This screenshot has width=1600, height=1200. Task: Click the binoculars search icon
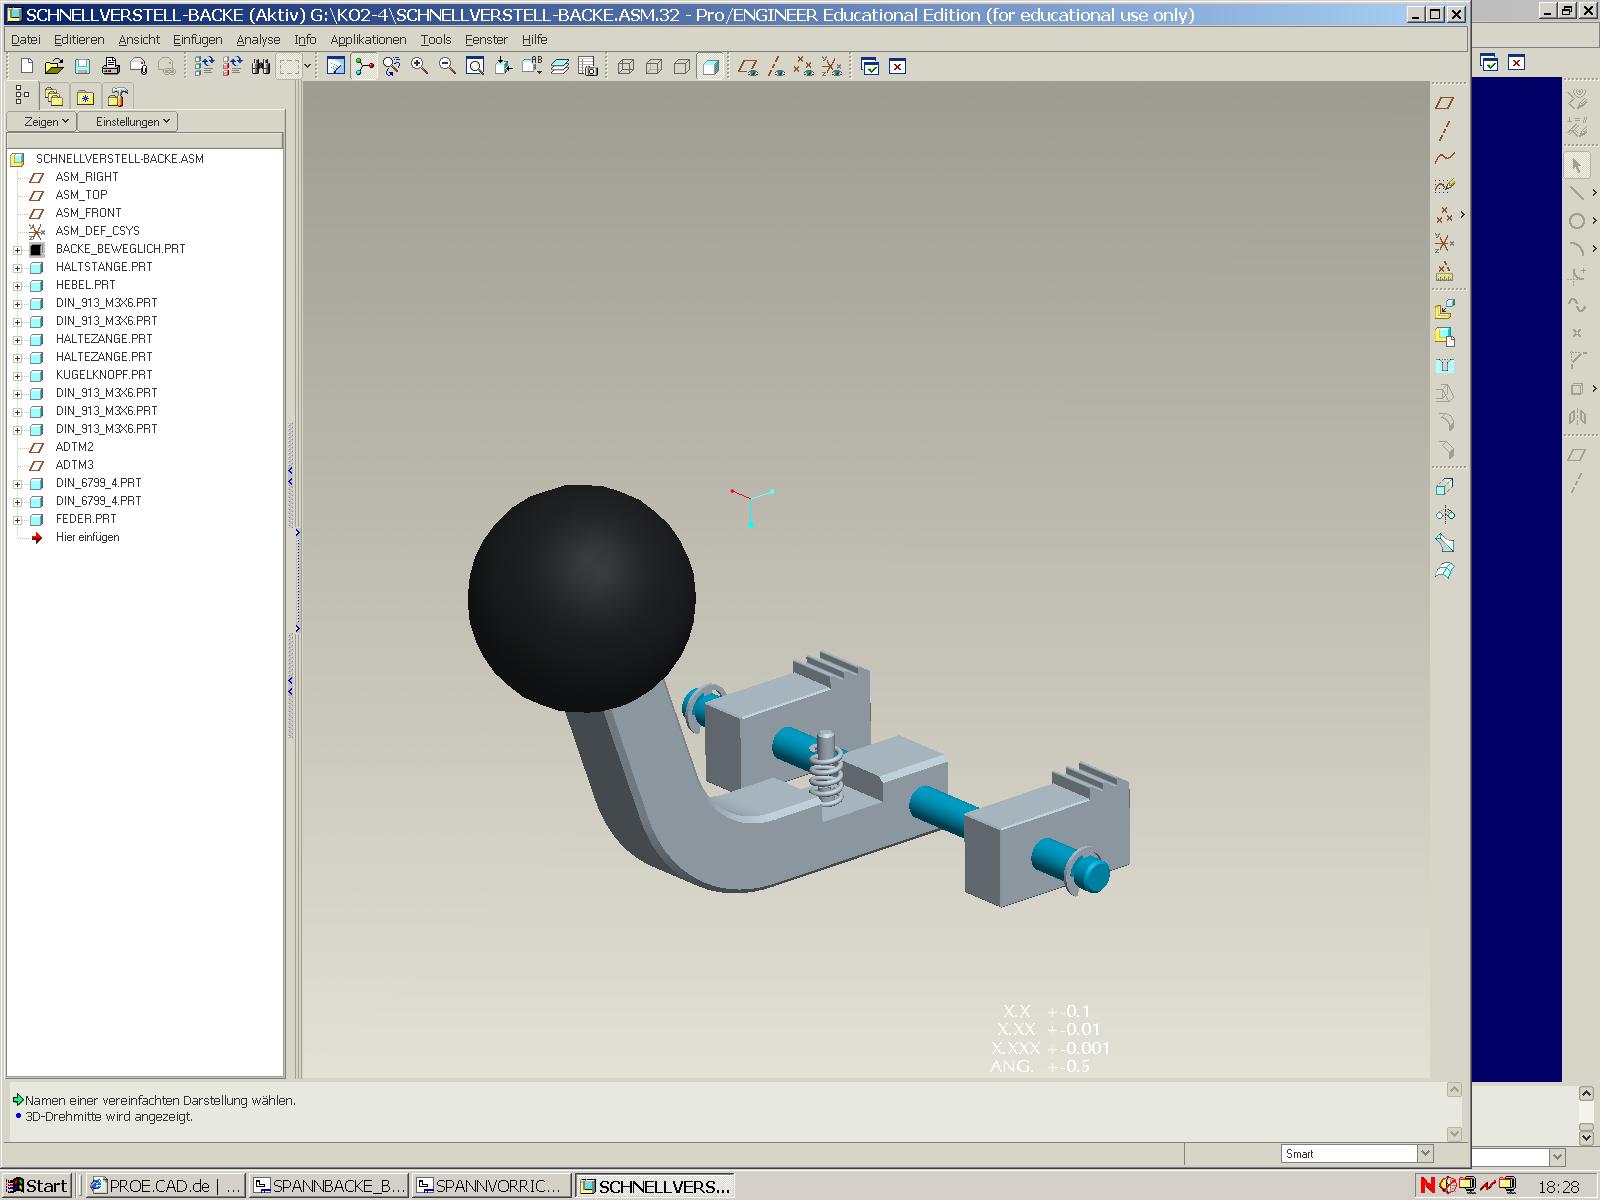[261, 66]
